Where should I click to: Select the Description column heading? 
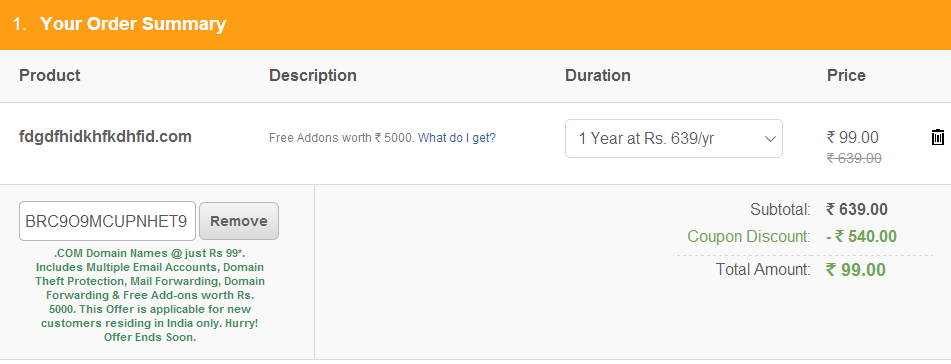(x=313, y=75)
